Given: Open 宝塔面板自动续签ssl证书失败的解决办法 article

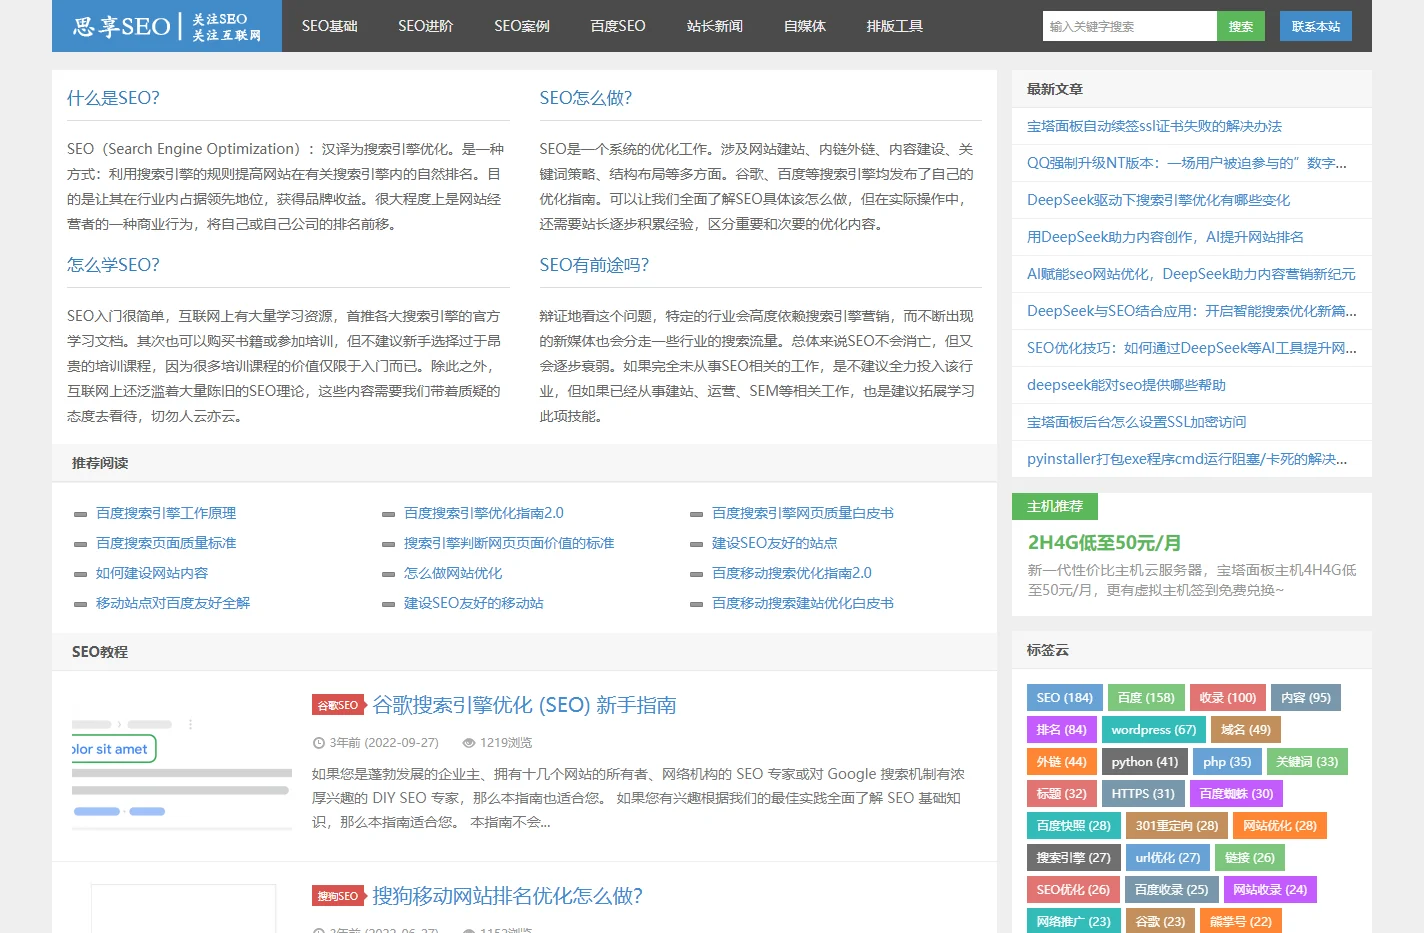Looking at the screenshot, I should click(x=1154, y=126).
